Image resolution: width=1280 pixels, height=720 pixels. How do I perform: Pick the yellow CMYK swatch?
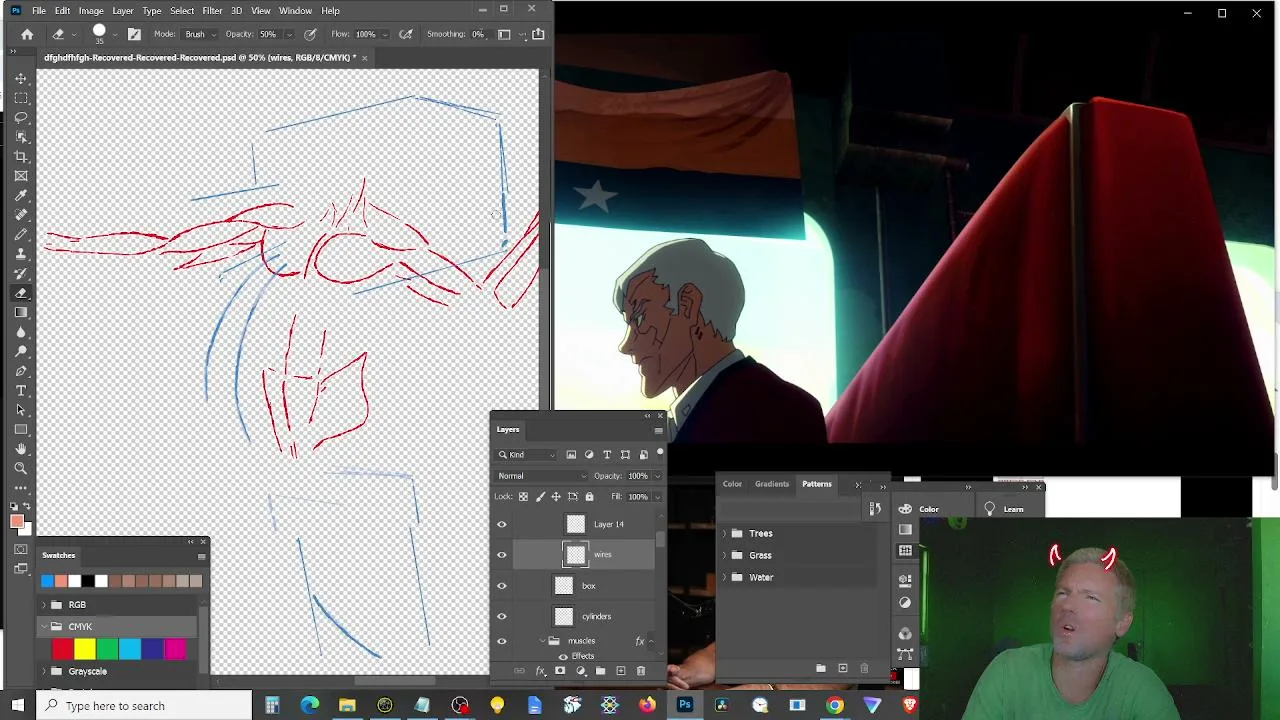tap(85, 650)
